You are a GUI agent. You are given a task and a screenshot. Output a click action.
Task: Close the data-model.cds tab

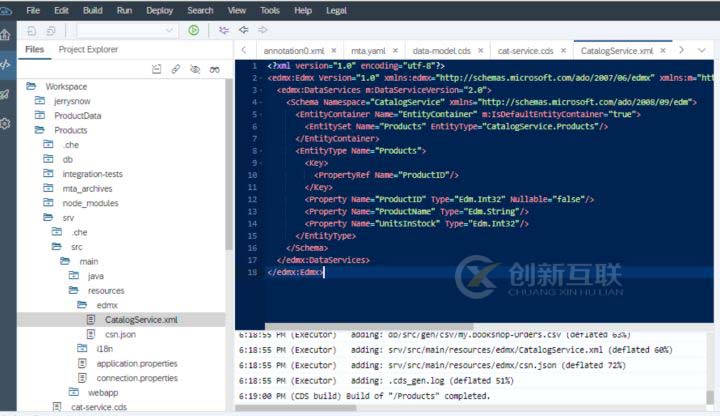pyautogui.click(x=480, y=51)
